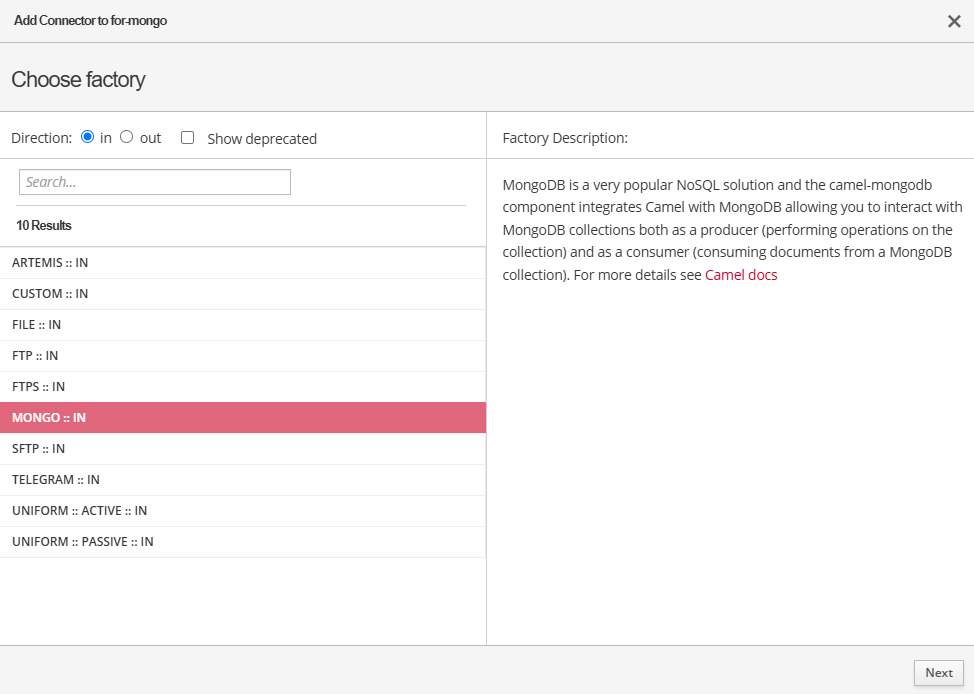Viewport: 974px width, 694px height.
Task: Choose FILE :: IN from the list
Action: click(x=37, y=325)
